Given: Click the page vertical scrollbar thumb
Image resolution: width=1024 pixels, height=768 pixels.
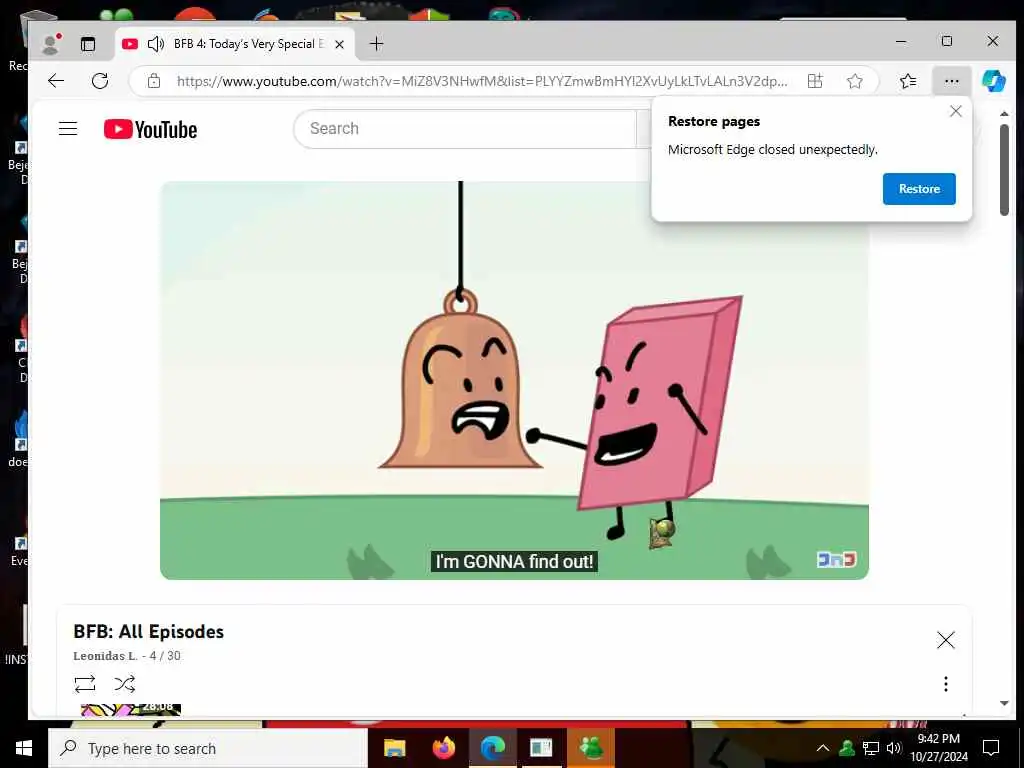Looking at the screenshot, I should (x=1004, y=170).
